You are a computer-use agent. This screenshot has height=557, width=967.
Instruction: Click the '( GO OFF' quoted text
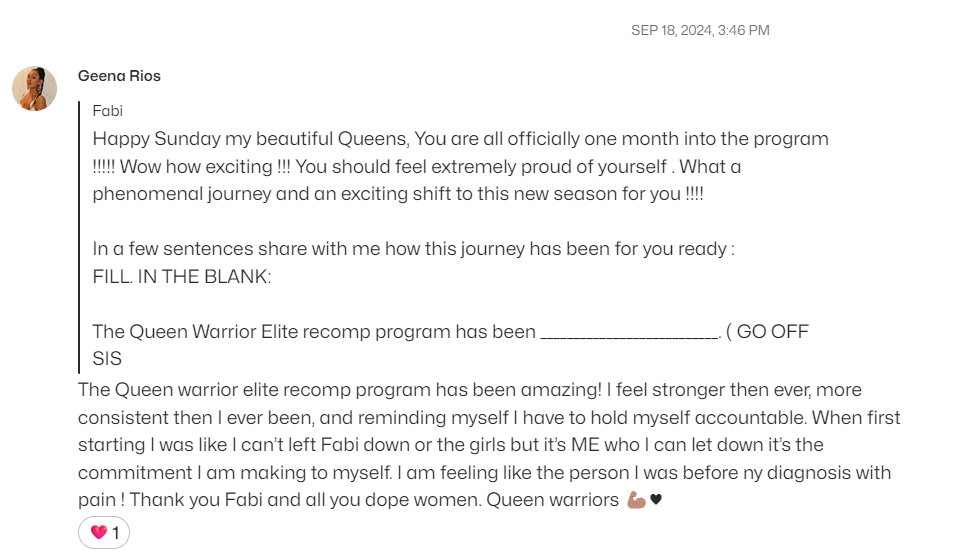coord(767,332)
